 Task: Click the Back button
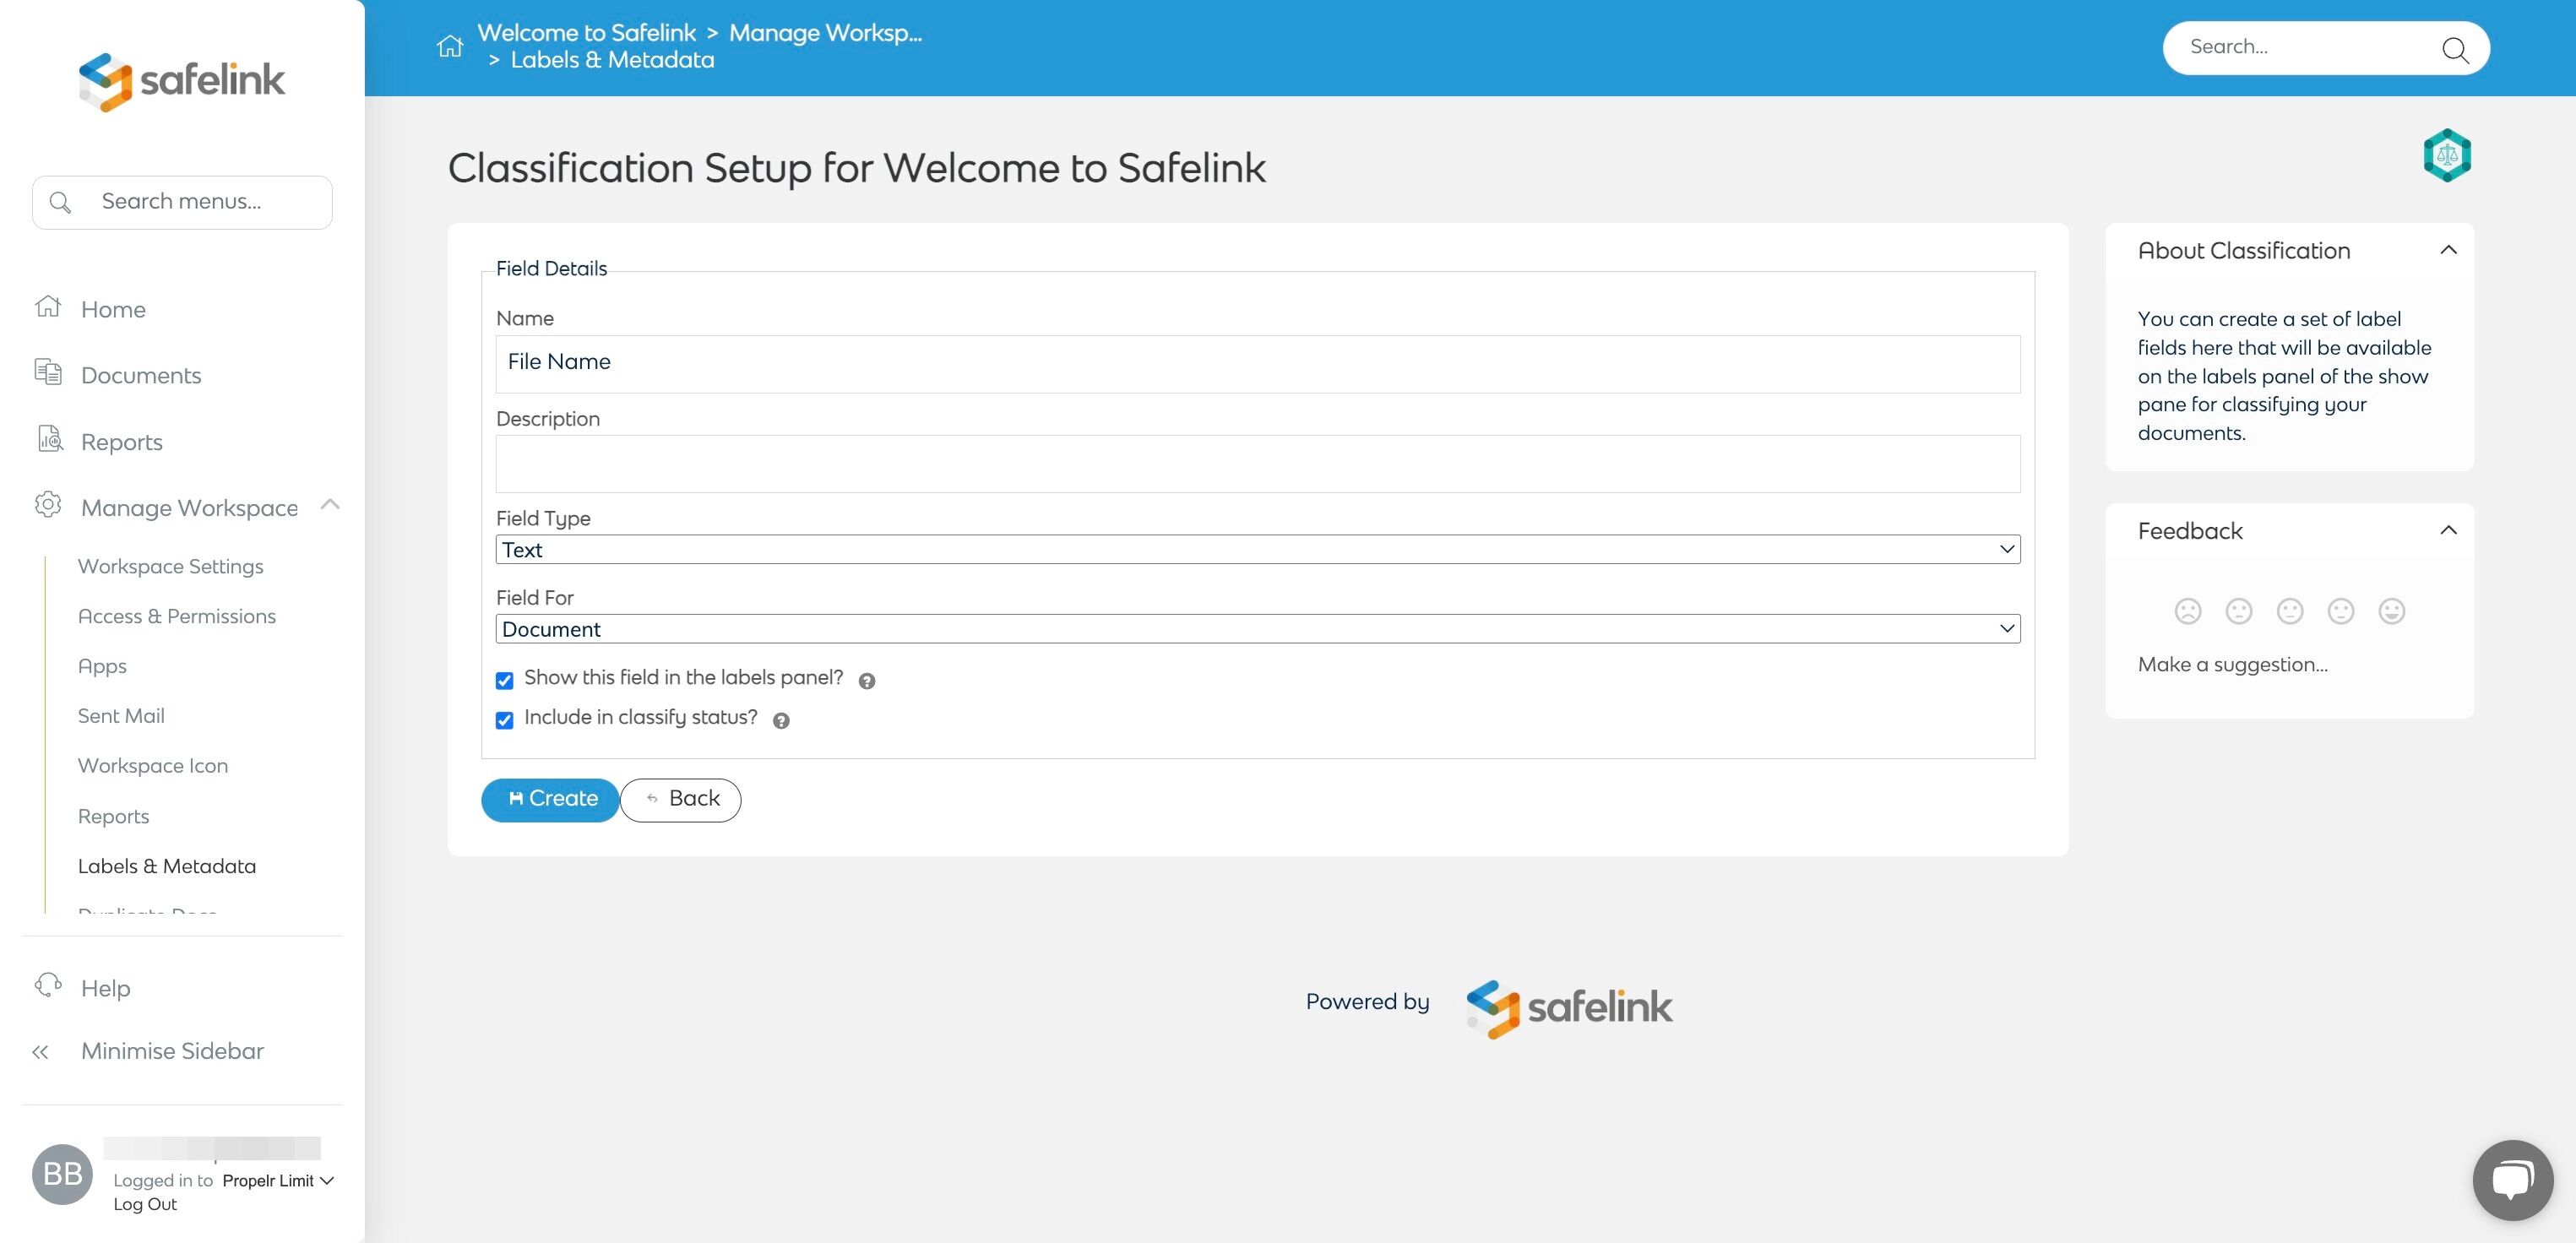(x=681, y=799)
